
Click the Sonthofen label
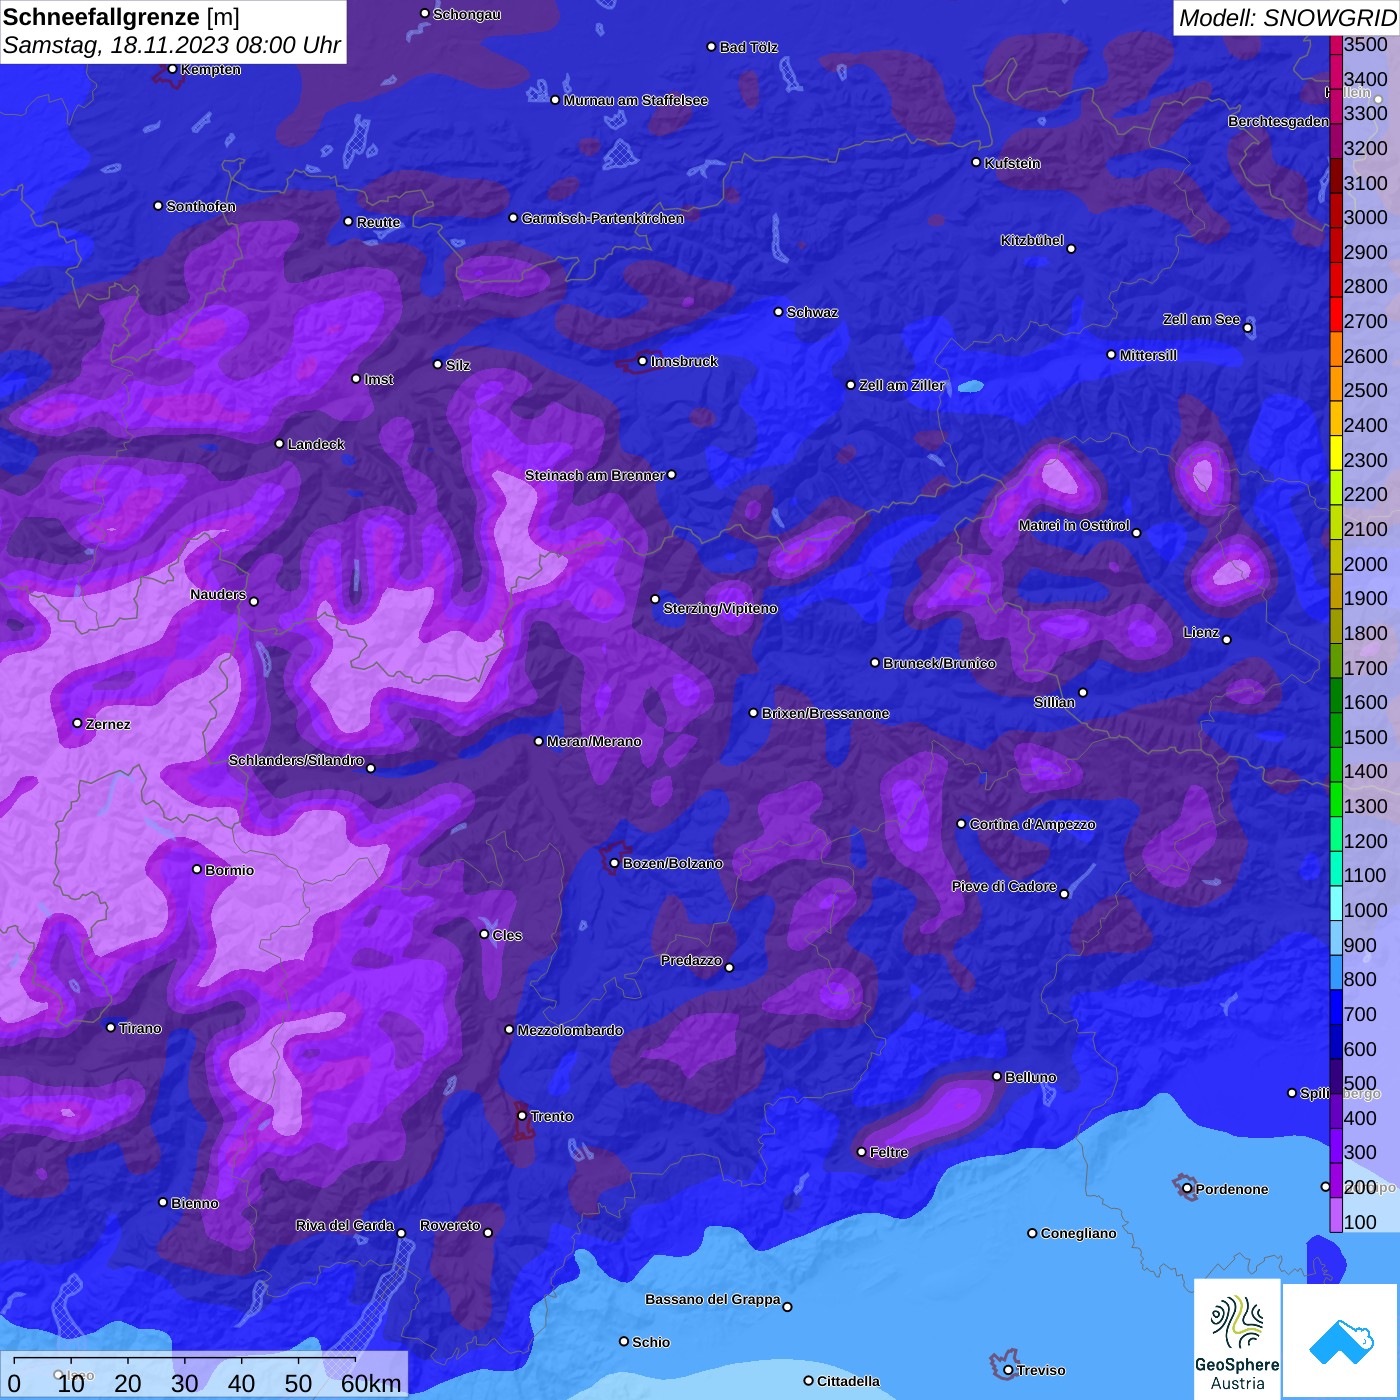pyautogui.click(x=201, y=206)
